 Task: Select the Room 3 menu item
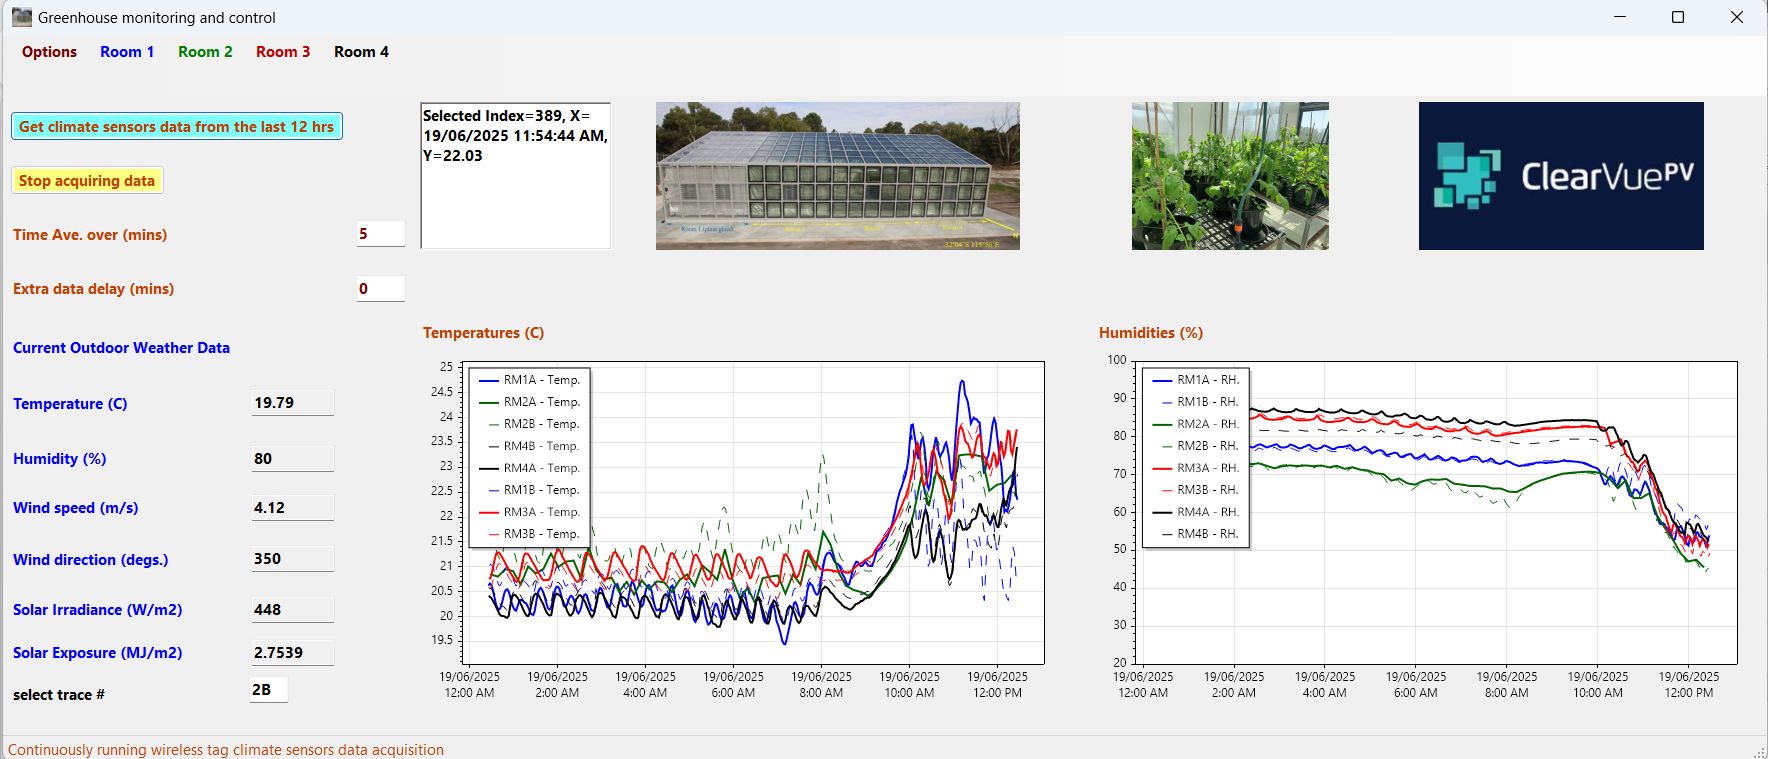[x=283, y=52]
